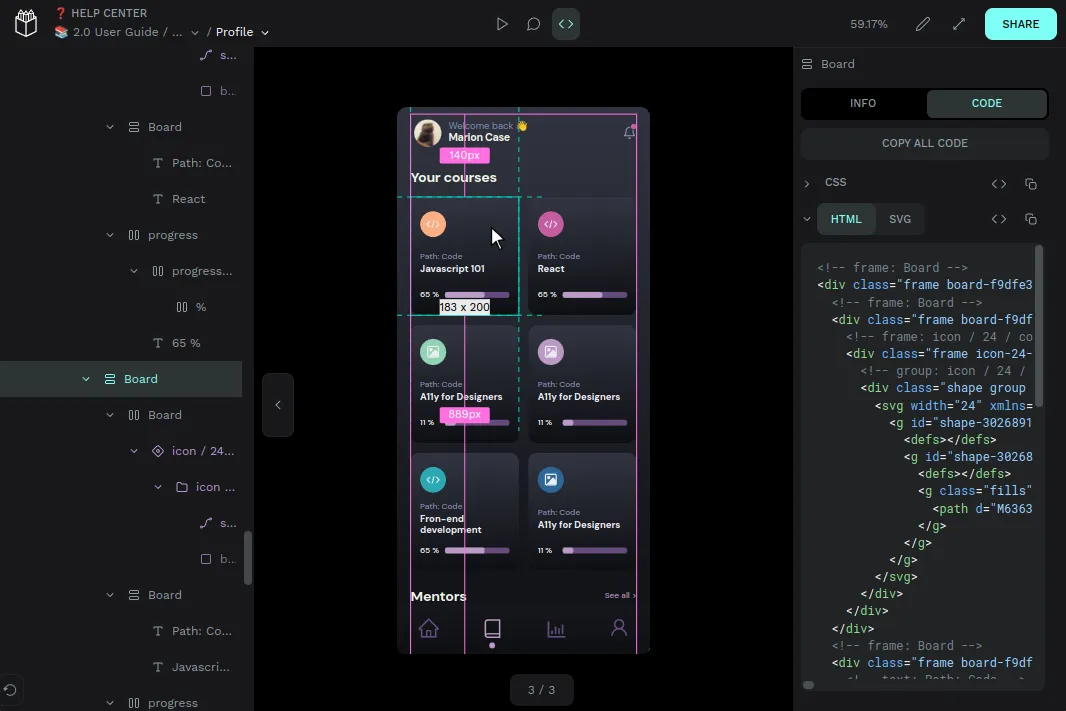Select the SVG markup tab

pos(900,219)
